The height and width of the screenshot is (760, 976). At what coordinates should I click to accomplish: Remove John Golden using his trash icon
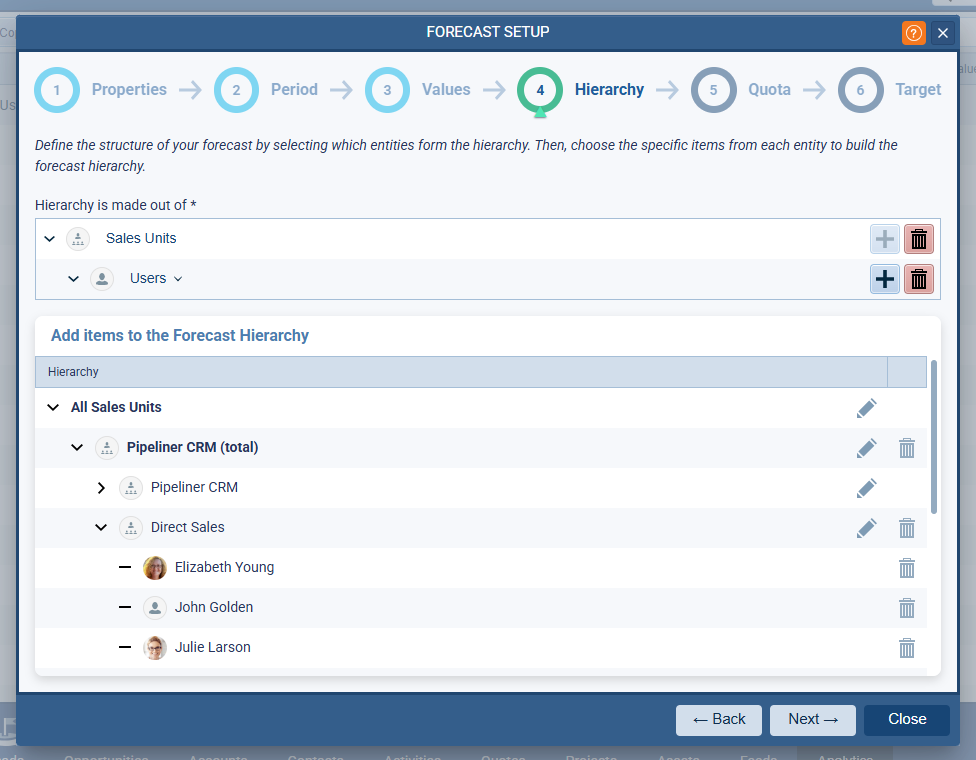[906, 607]
